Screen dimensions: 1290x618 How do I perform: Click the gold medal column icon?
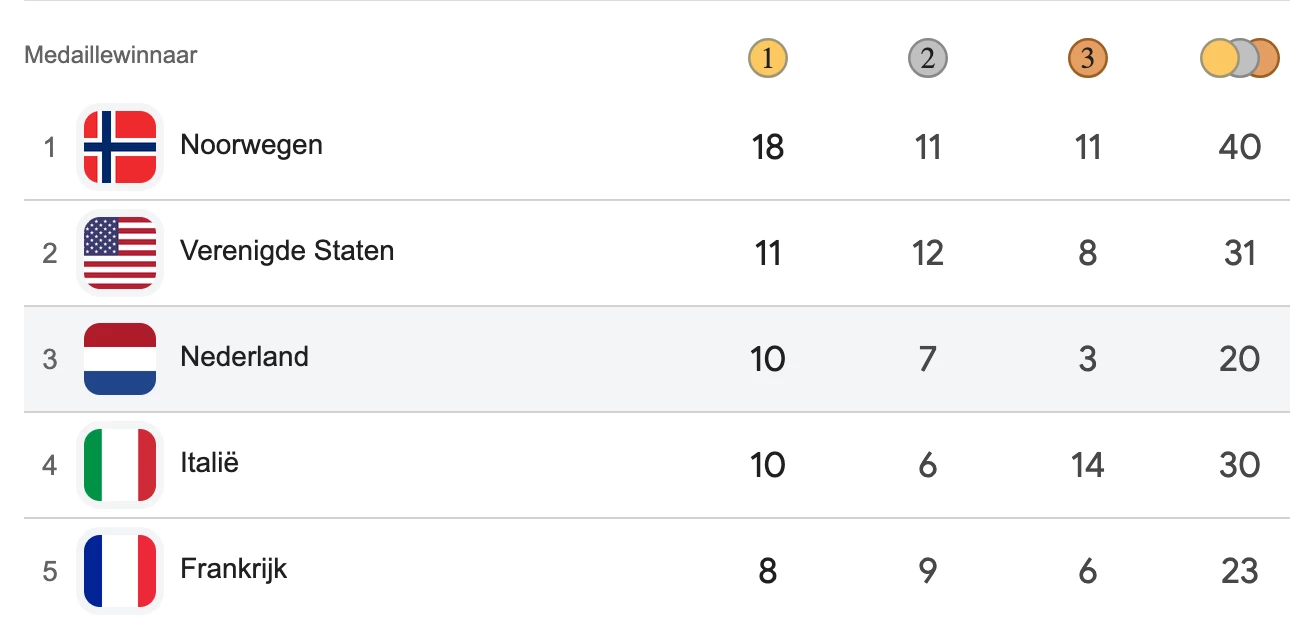coord(768,59)
